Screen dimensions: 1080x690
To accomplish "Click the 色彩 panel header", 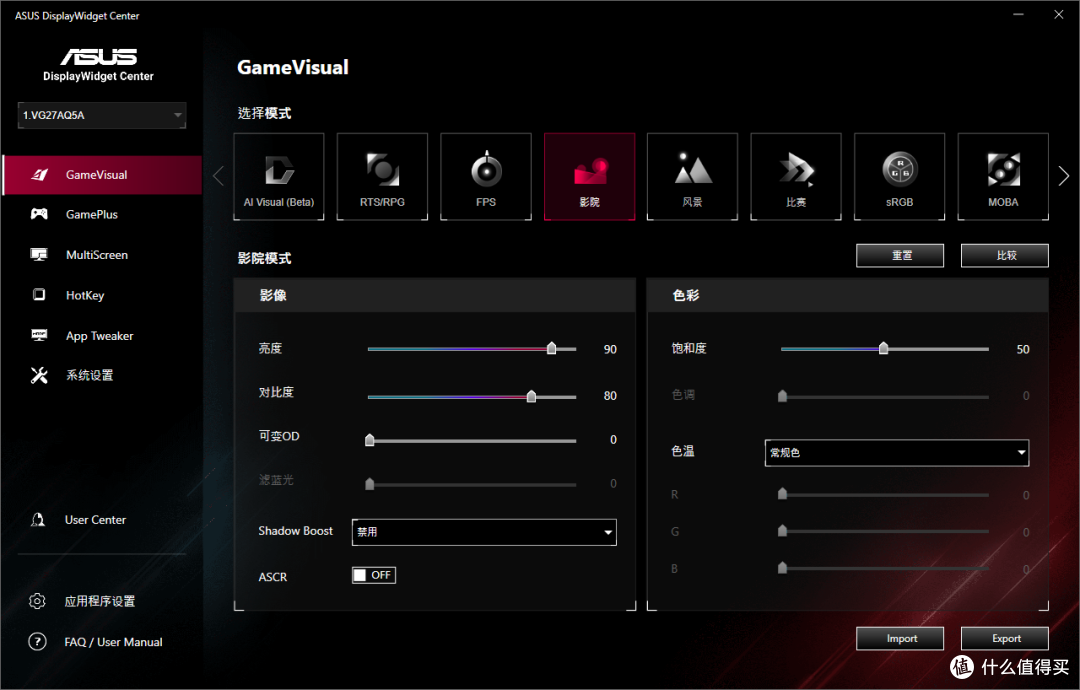I will coord(848,295).
